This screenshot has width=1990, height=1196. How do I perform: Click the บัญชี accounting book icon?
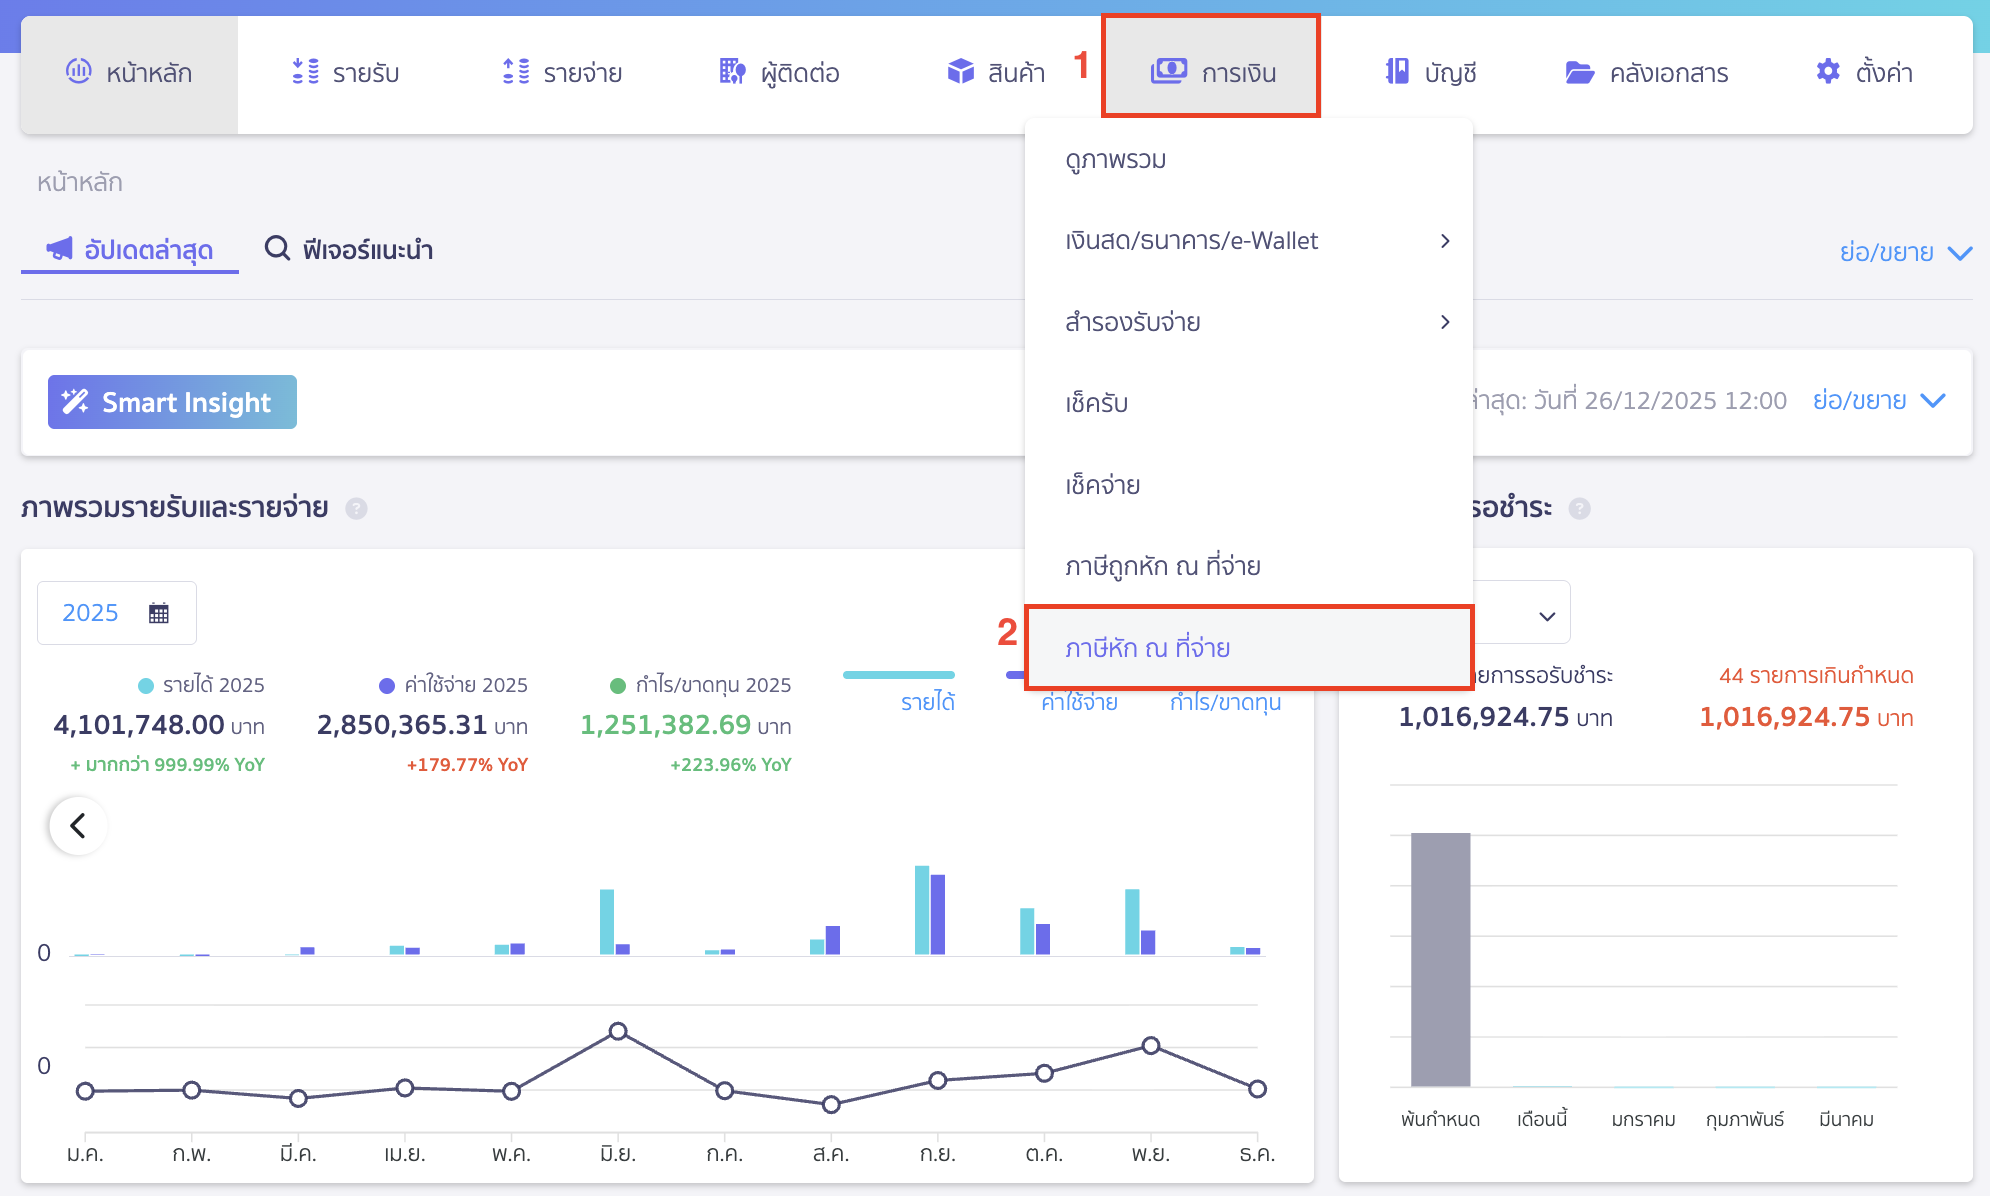click(x=1397, y=72)
